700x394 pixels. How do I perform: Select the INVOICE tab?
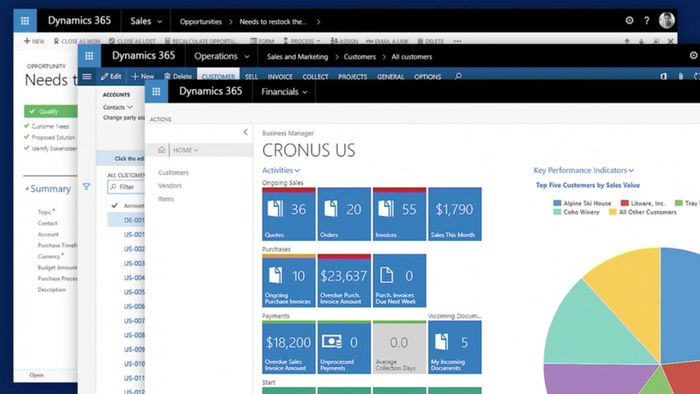pos(280,77)
